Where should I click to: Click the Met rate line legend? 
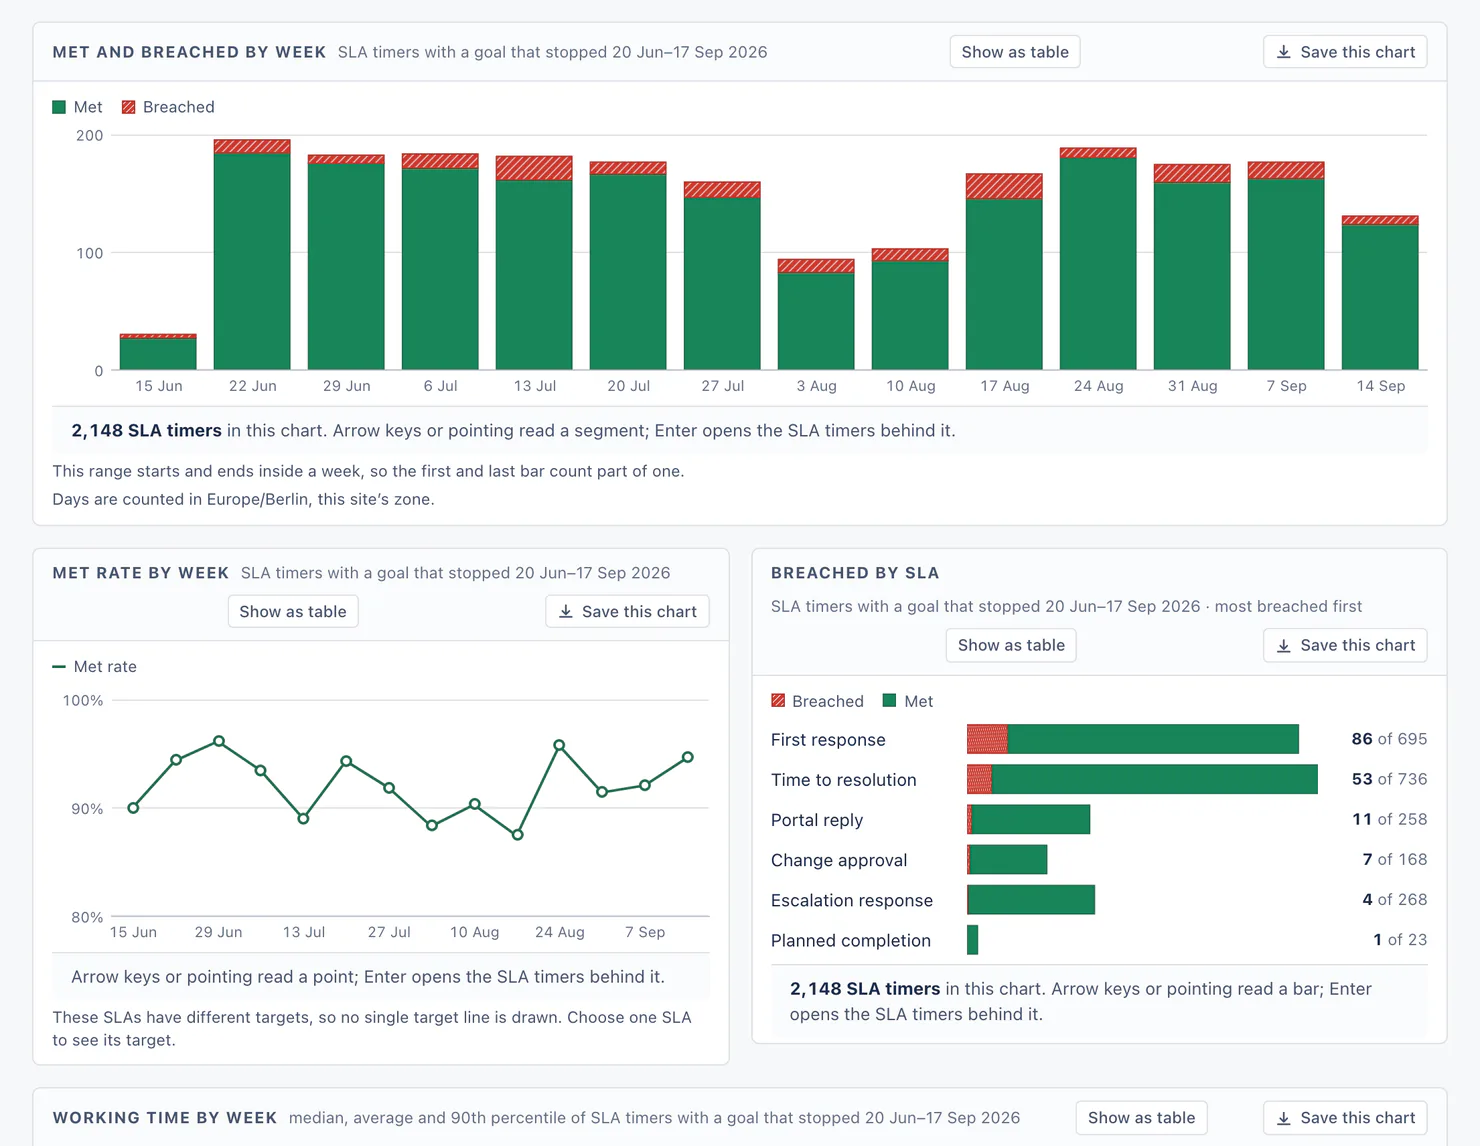pyautogui.click(x=94, y=666)
